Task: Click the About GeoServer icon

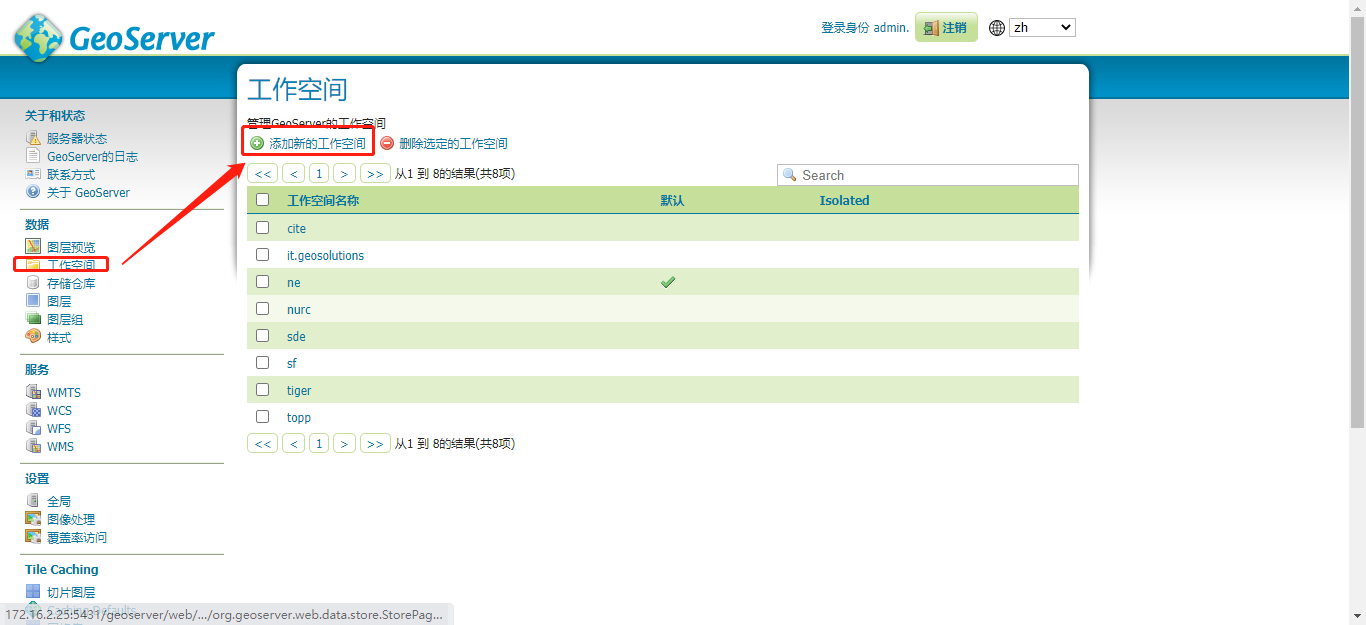Action: coord(33,192)
